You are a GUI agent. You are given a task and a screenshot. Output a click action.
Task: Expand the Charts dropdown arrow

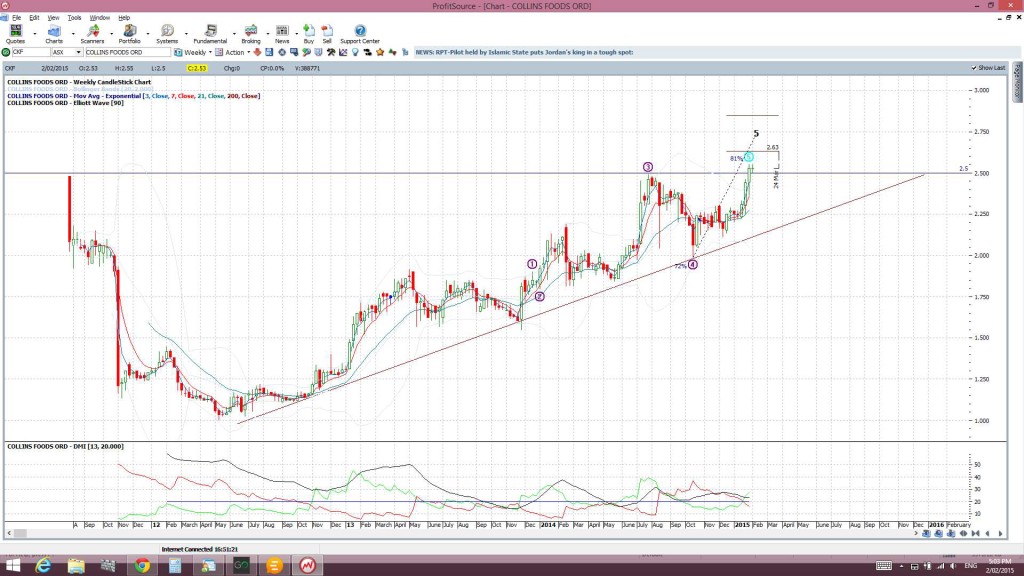[72, 33]
